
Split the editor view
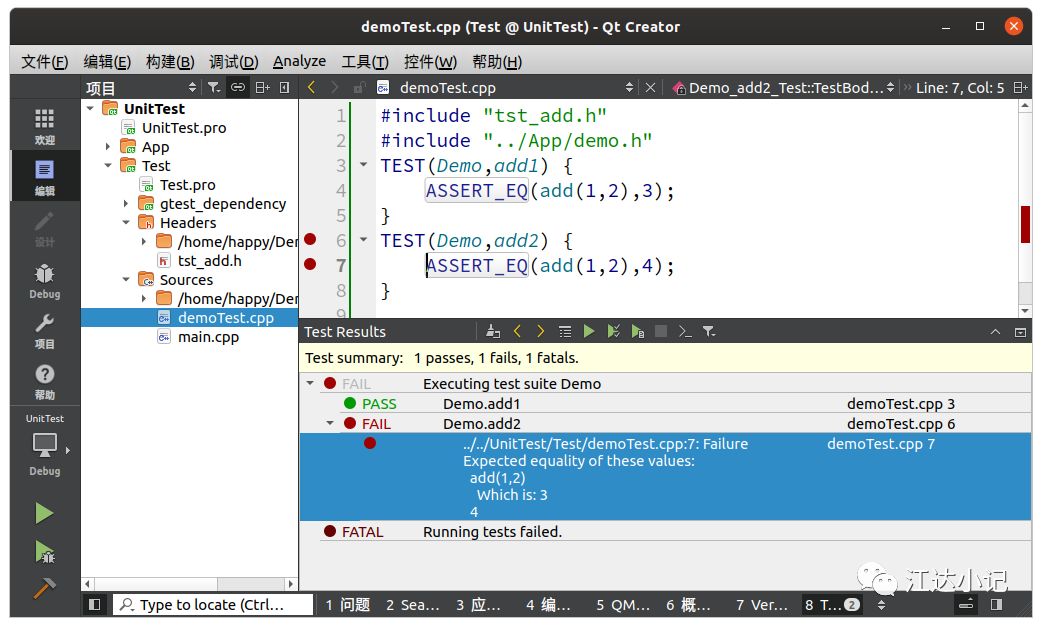pyautogui.click(x=1020, y=87)
